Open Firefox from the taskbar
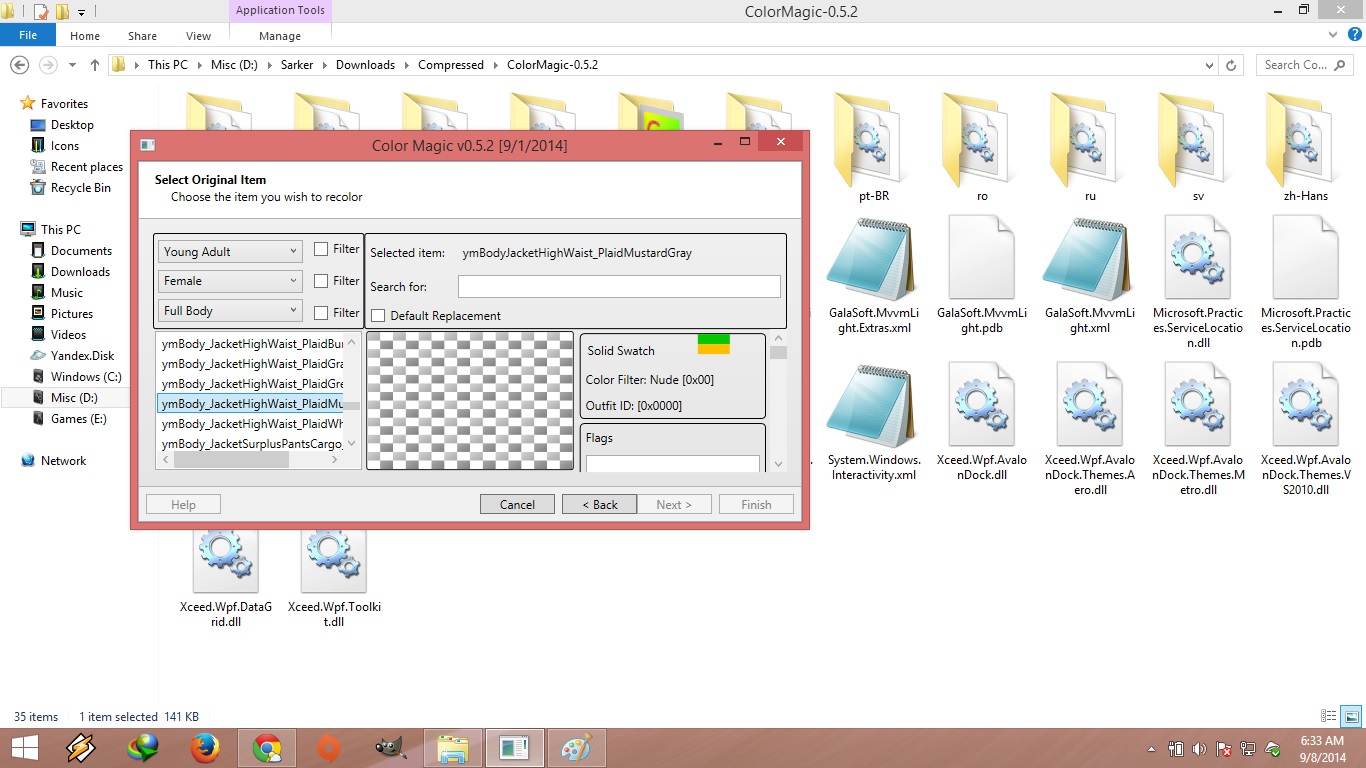Image resolution: width=1366 pixels, height=768 pixels. pos(205,748)
